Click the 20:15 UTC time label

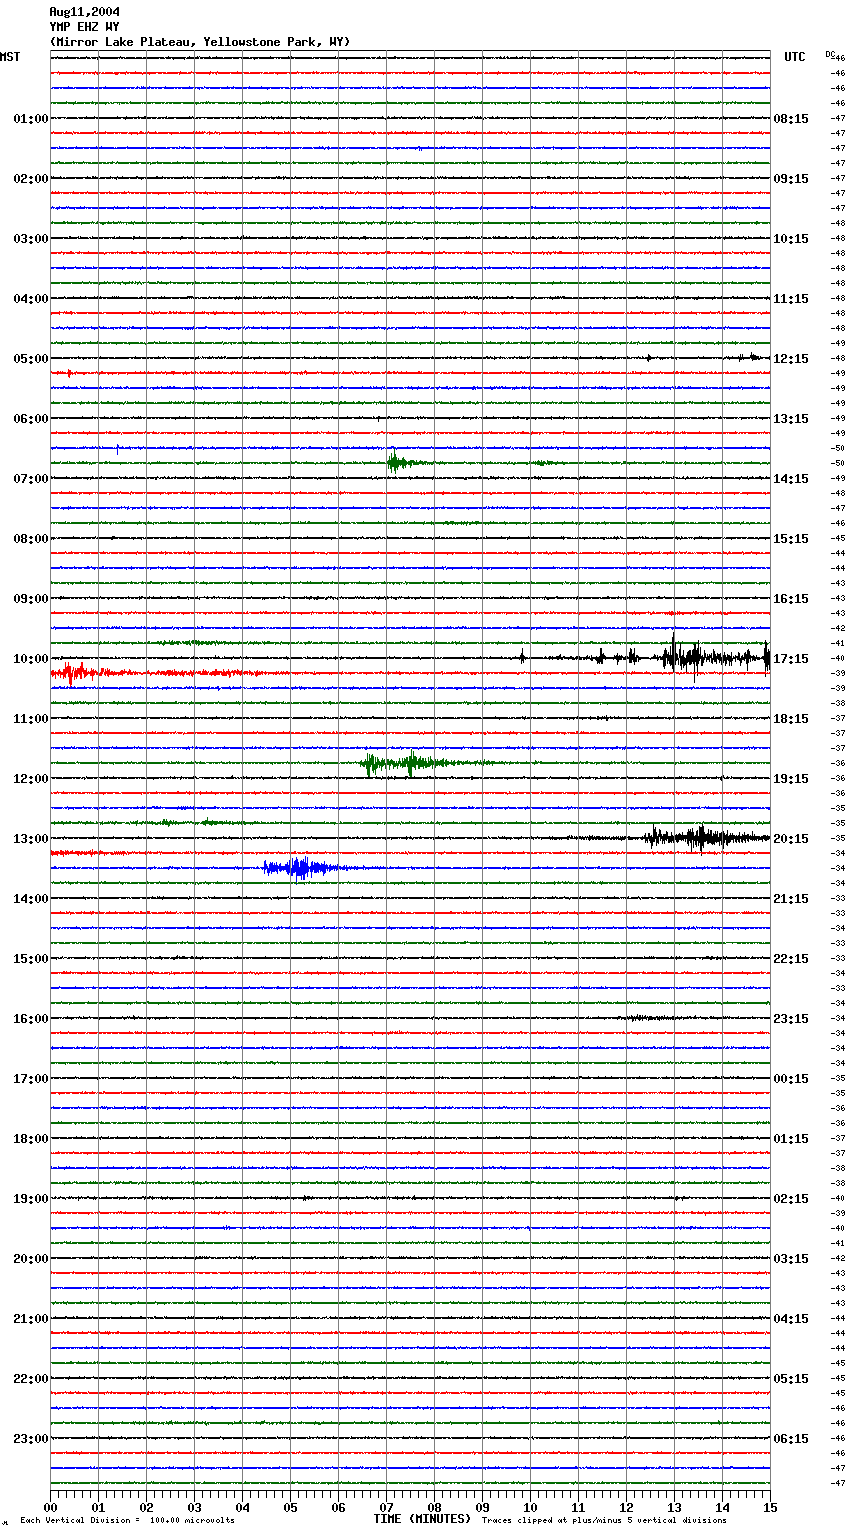791,839
